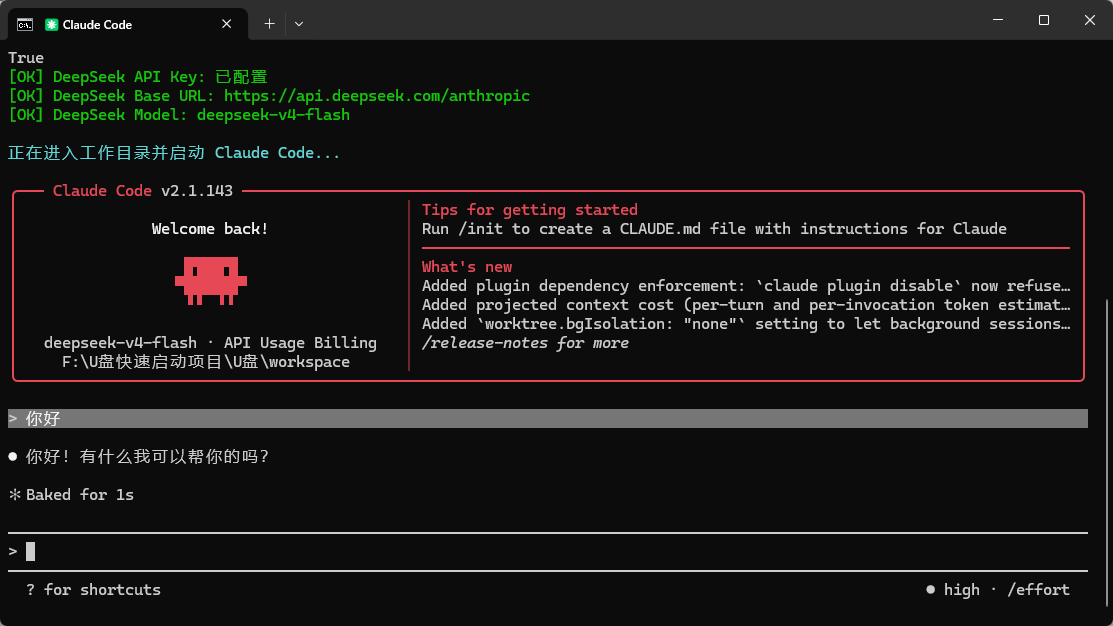Click the 'True' output line
1113x626 pixels.
point(26,58)
